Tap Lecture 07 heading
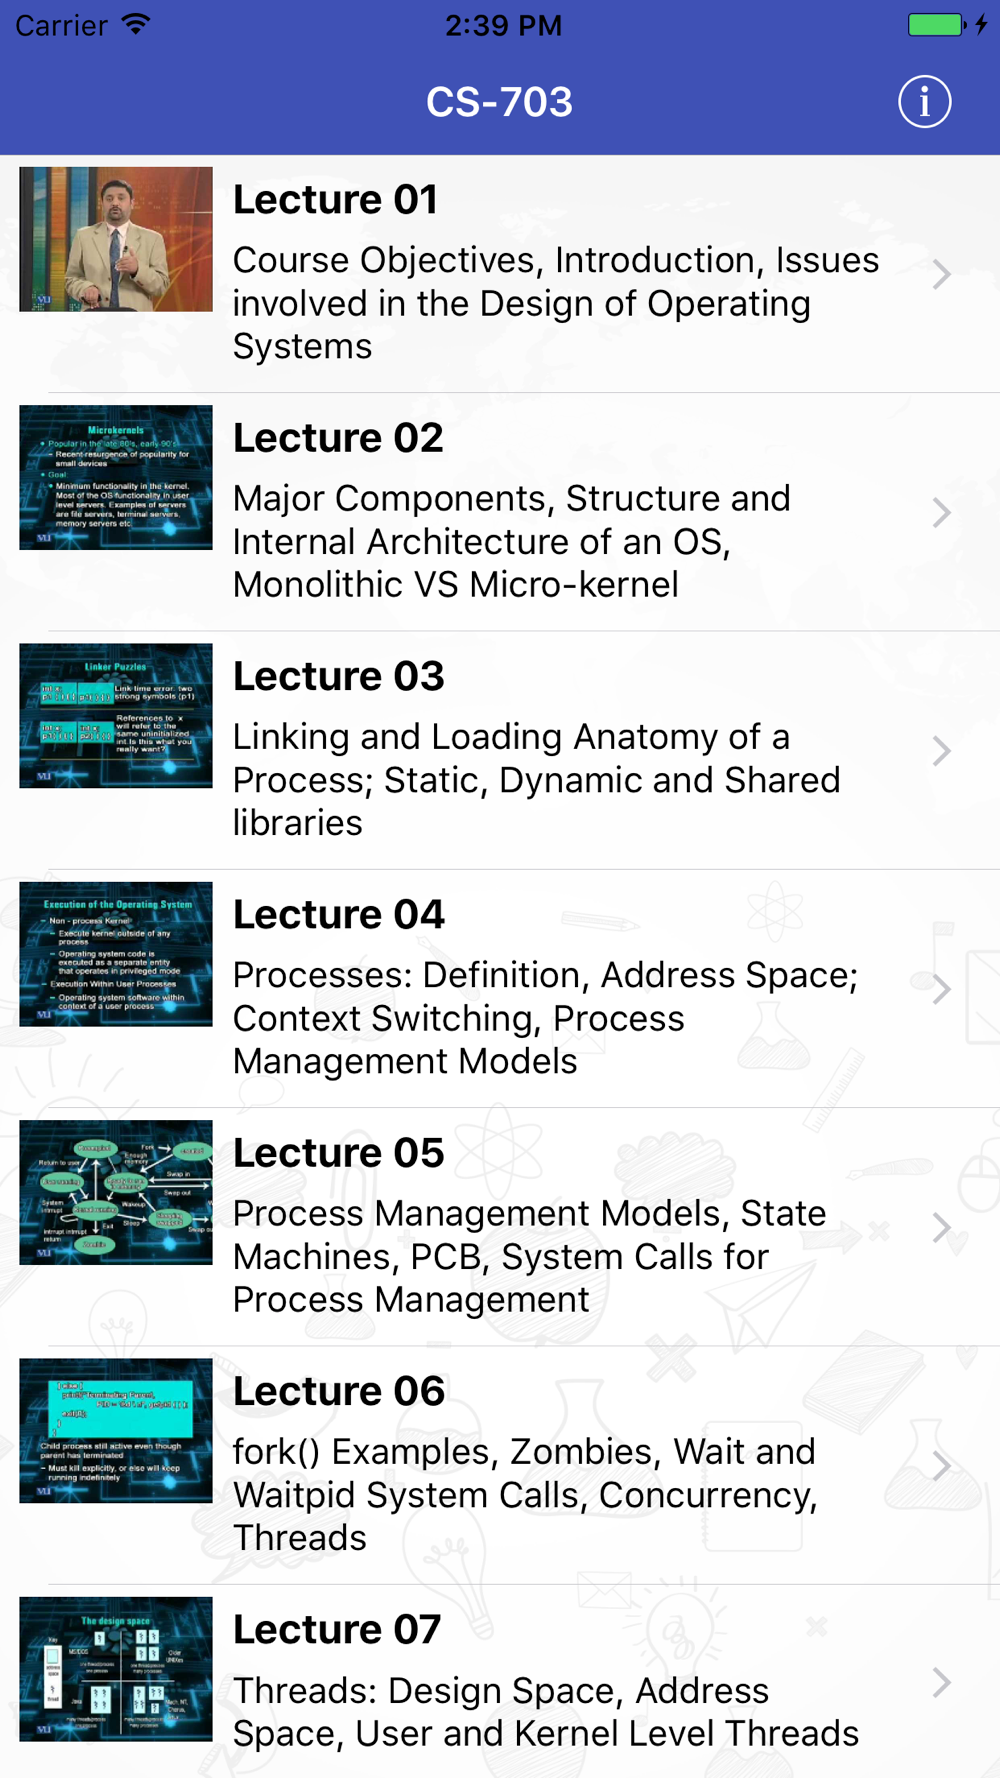This screenshot has width=1000, height=1778. 337,1630
